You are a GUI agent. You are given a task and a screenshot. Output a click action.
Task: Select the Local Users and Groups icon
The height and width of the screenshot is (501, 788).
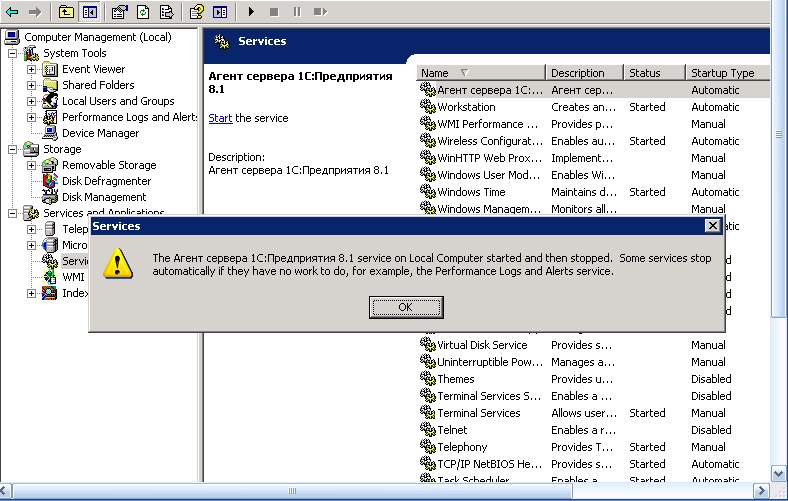tap(50, 101)
